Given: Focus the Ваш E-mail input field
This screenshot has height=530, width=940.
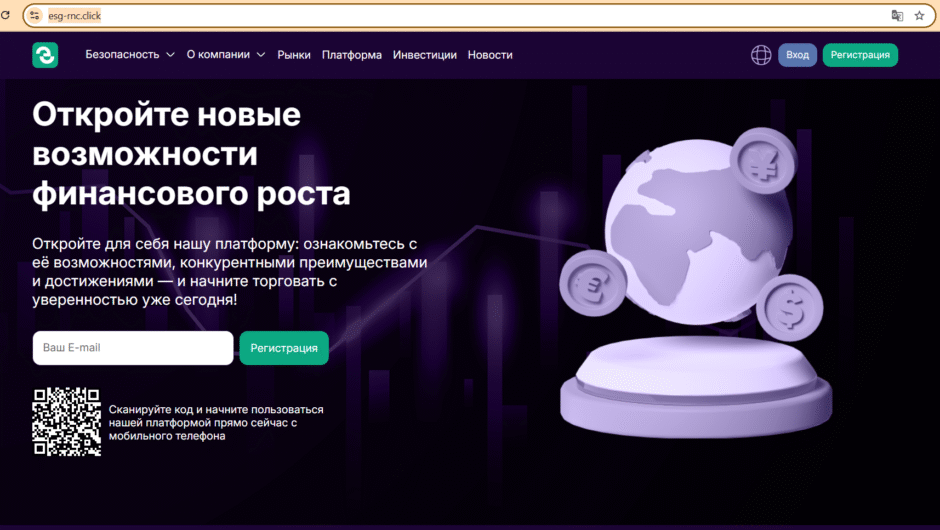Looking at the screenshot, I should tap(133, 348).
